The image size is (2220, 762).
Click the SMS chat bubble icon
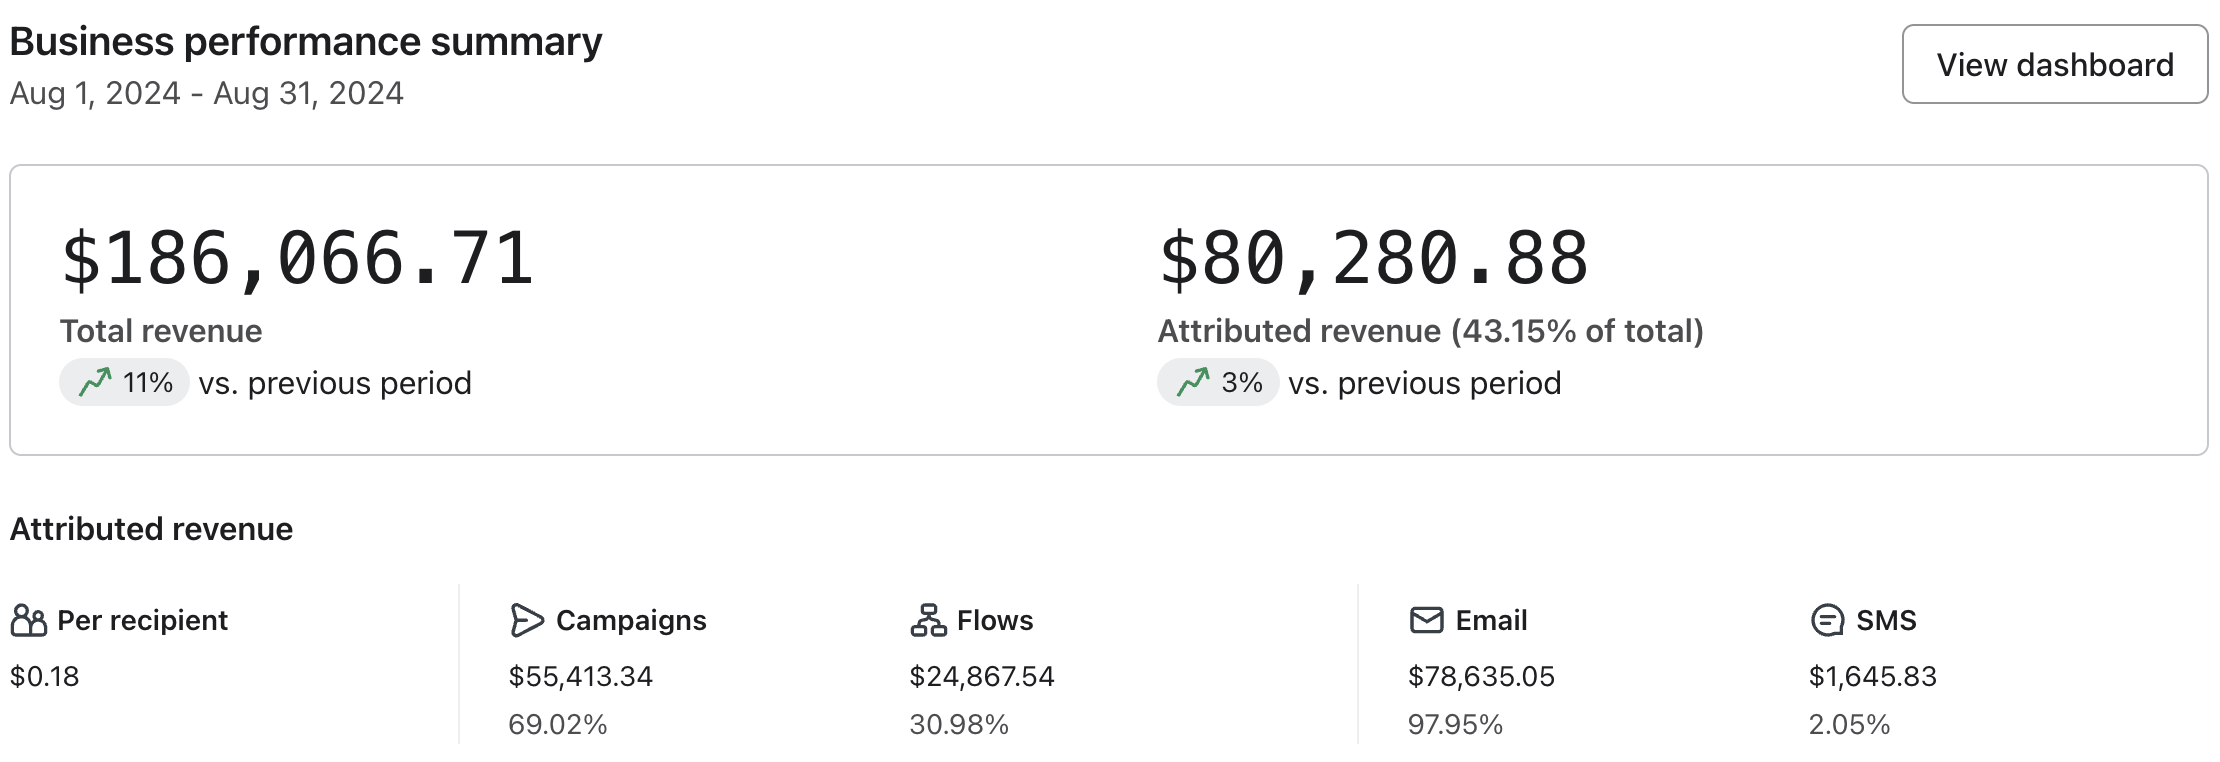point(1827,621)
